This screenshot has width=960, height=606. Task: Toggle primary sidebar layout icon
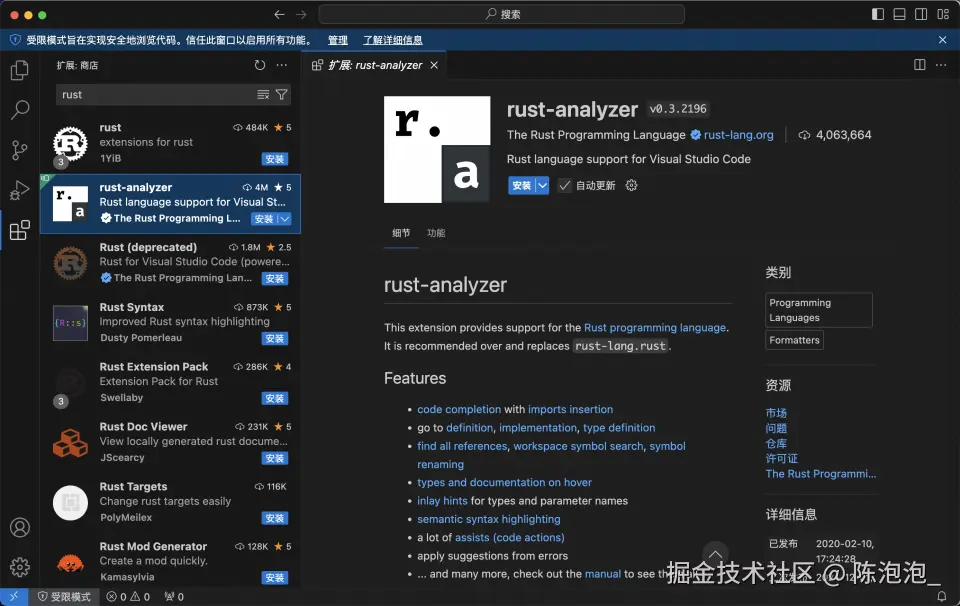[x=878, y=14]
